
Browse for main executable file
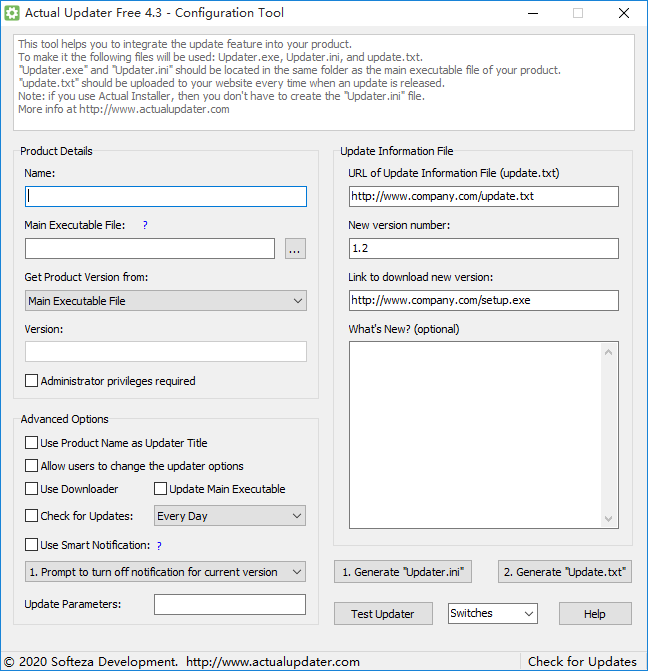coord(294,249)
